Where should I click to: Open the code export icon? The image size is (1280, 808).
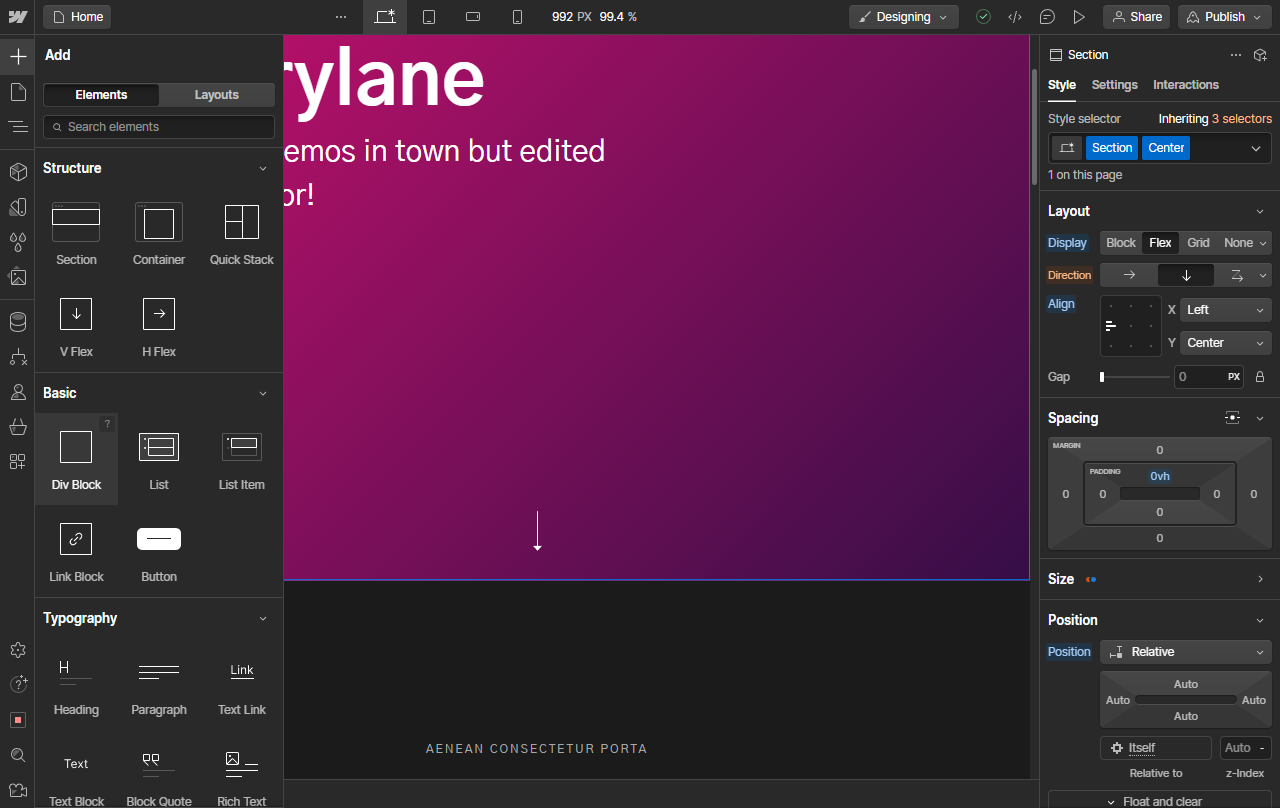(1015, 17)
